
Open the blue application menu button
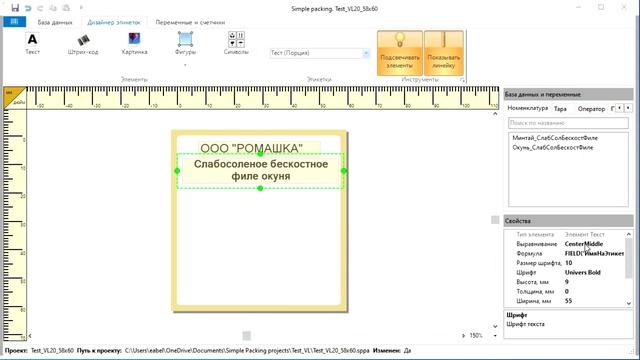click(15, 22)
